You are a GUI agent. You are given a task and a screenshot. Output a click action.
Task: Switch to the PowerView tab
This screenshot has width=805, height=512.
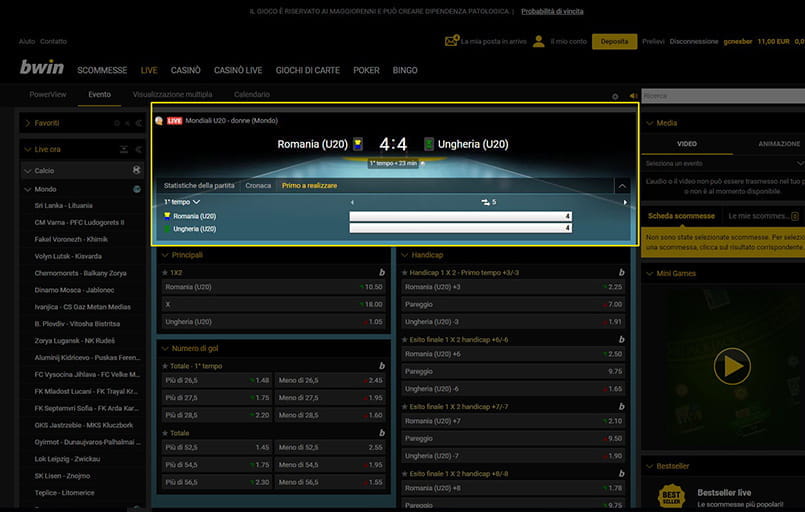pos(48,94)
